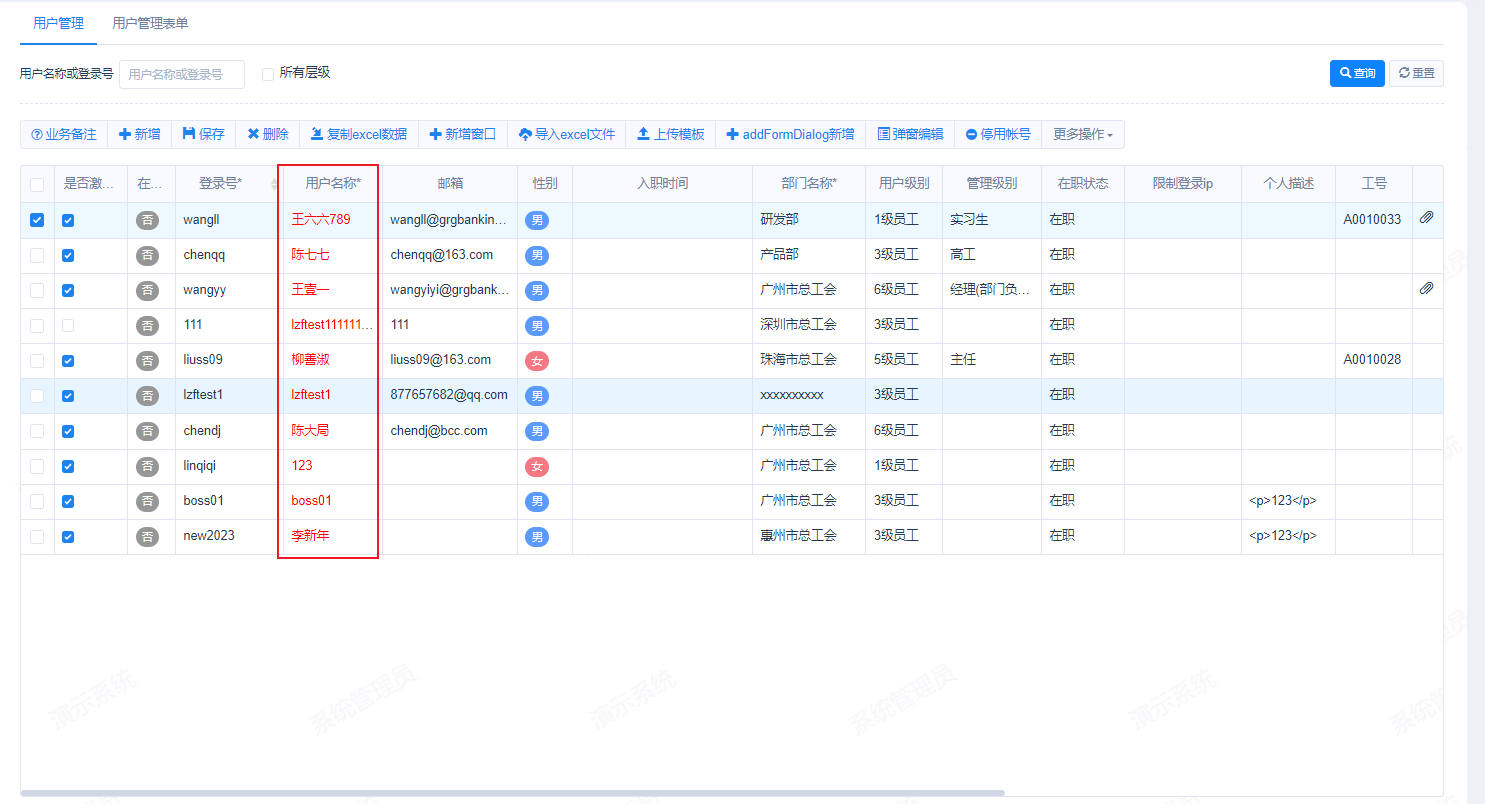Click email 877657682@qq.com
Viewport: 1485px width, 804px height.
(x=449, y=395)
